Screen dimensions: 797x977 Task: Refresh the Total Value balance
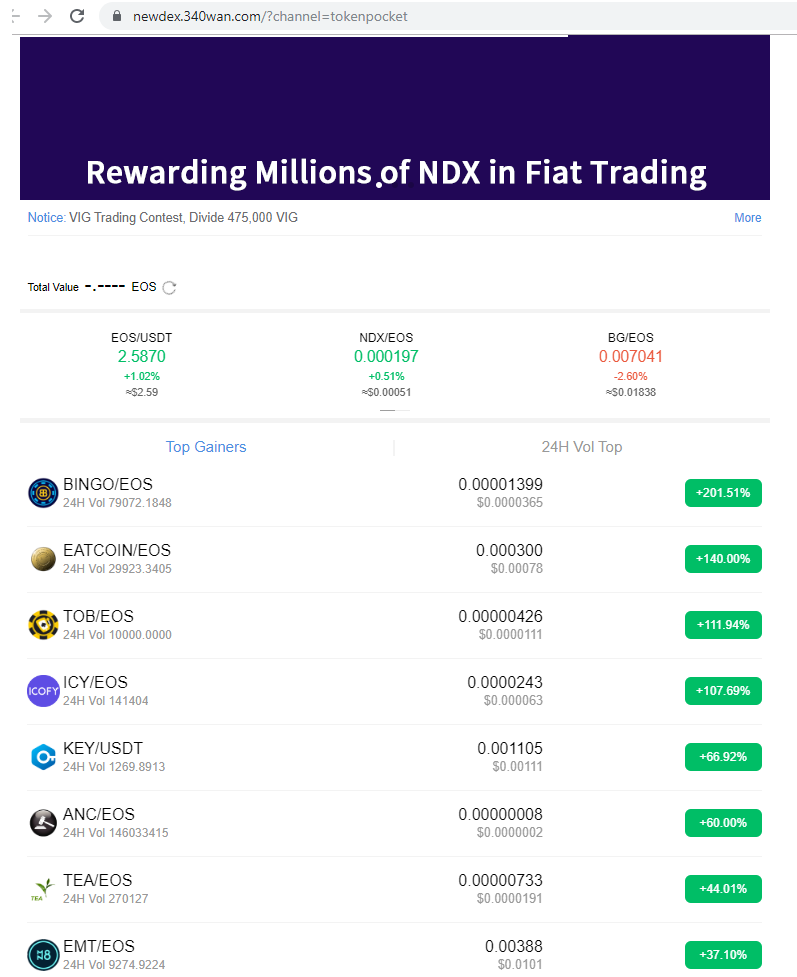pos(170,288)
